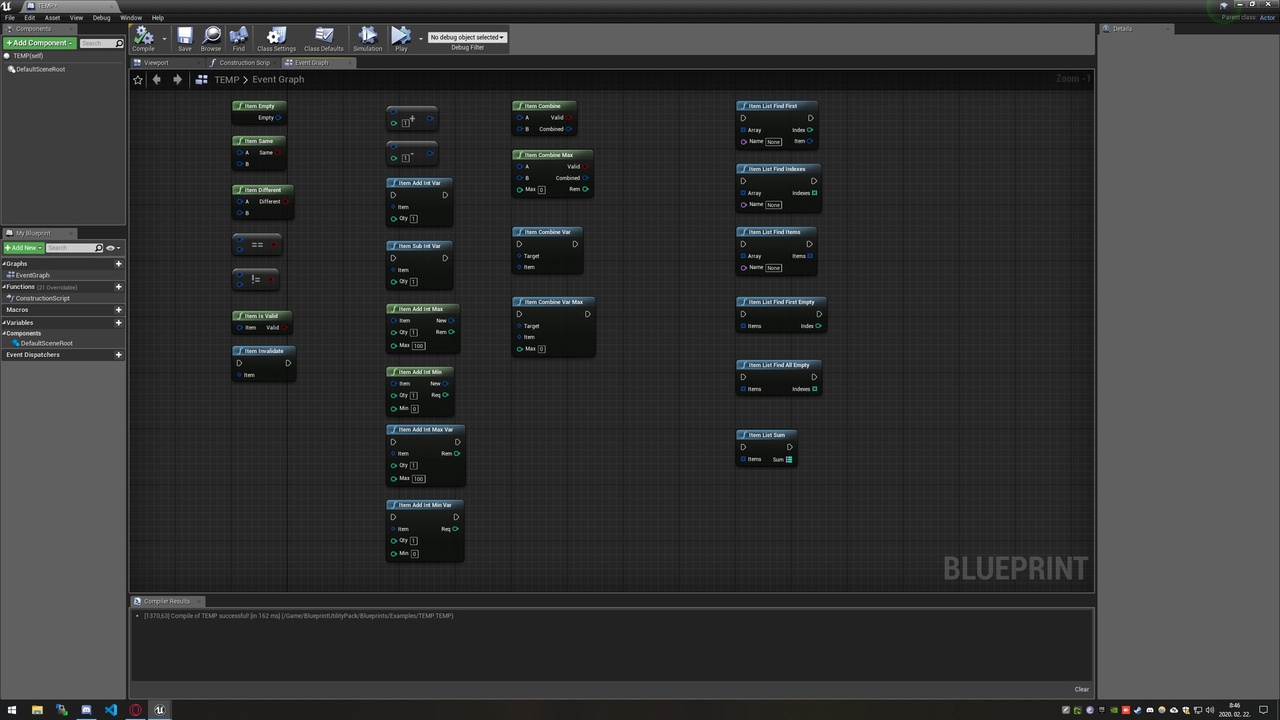
Task: Click the TEMP breadcrumb link
Action: click(226, 80)
